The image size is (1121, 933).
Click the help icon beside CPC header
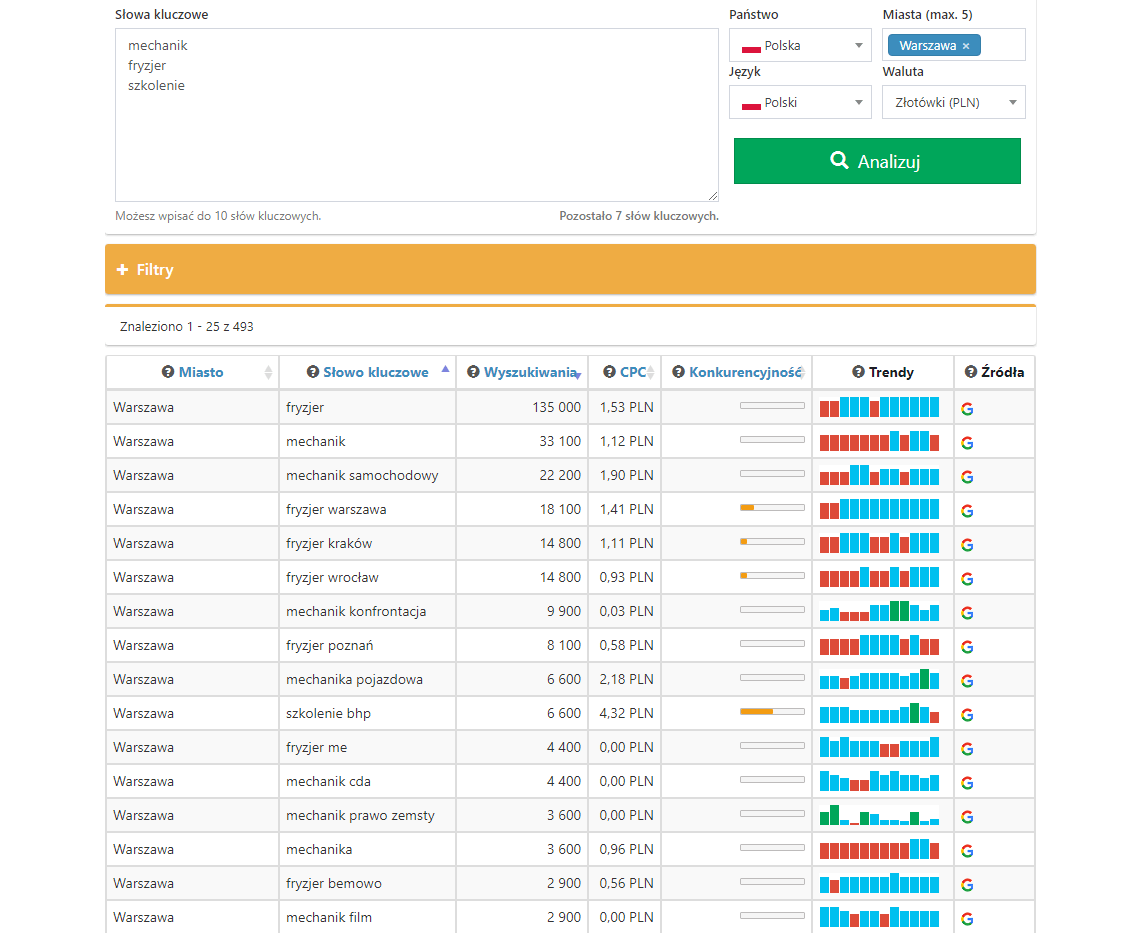609,372
